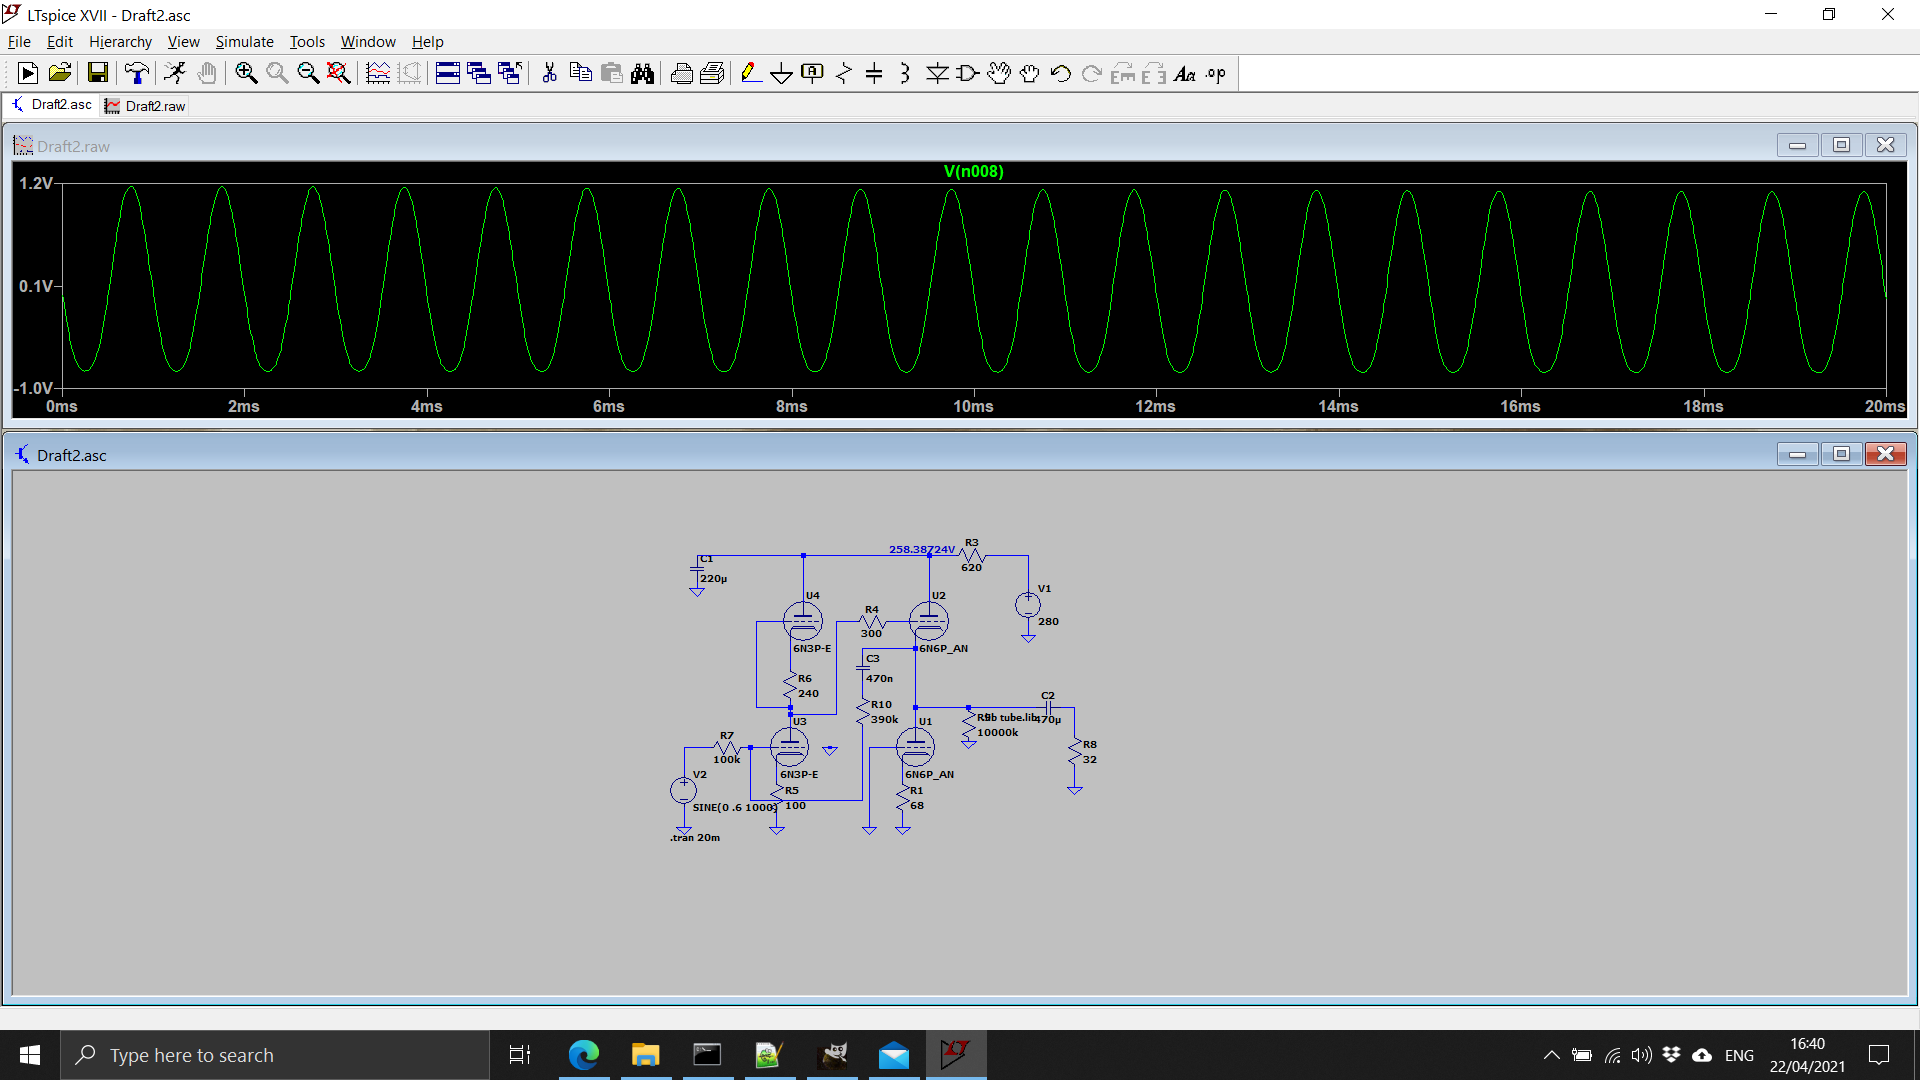The image size is (1920, 1080).
Task: Open Microsoft Edge from taskbar
Action: click(x=583, y=1055)
